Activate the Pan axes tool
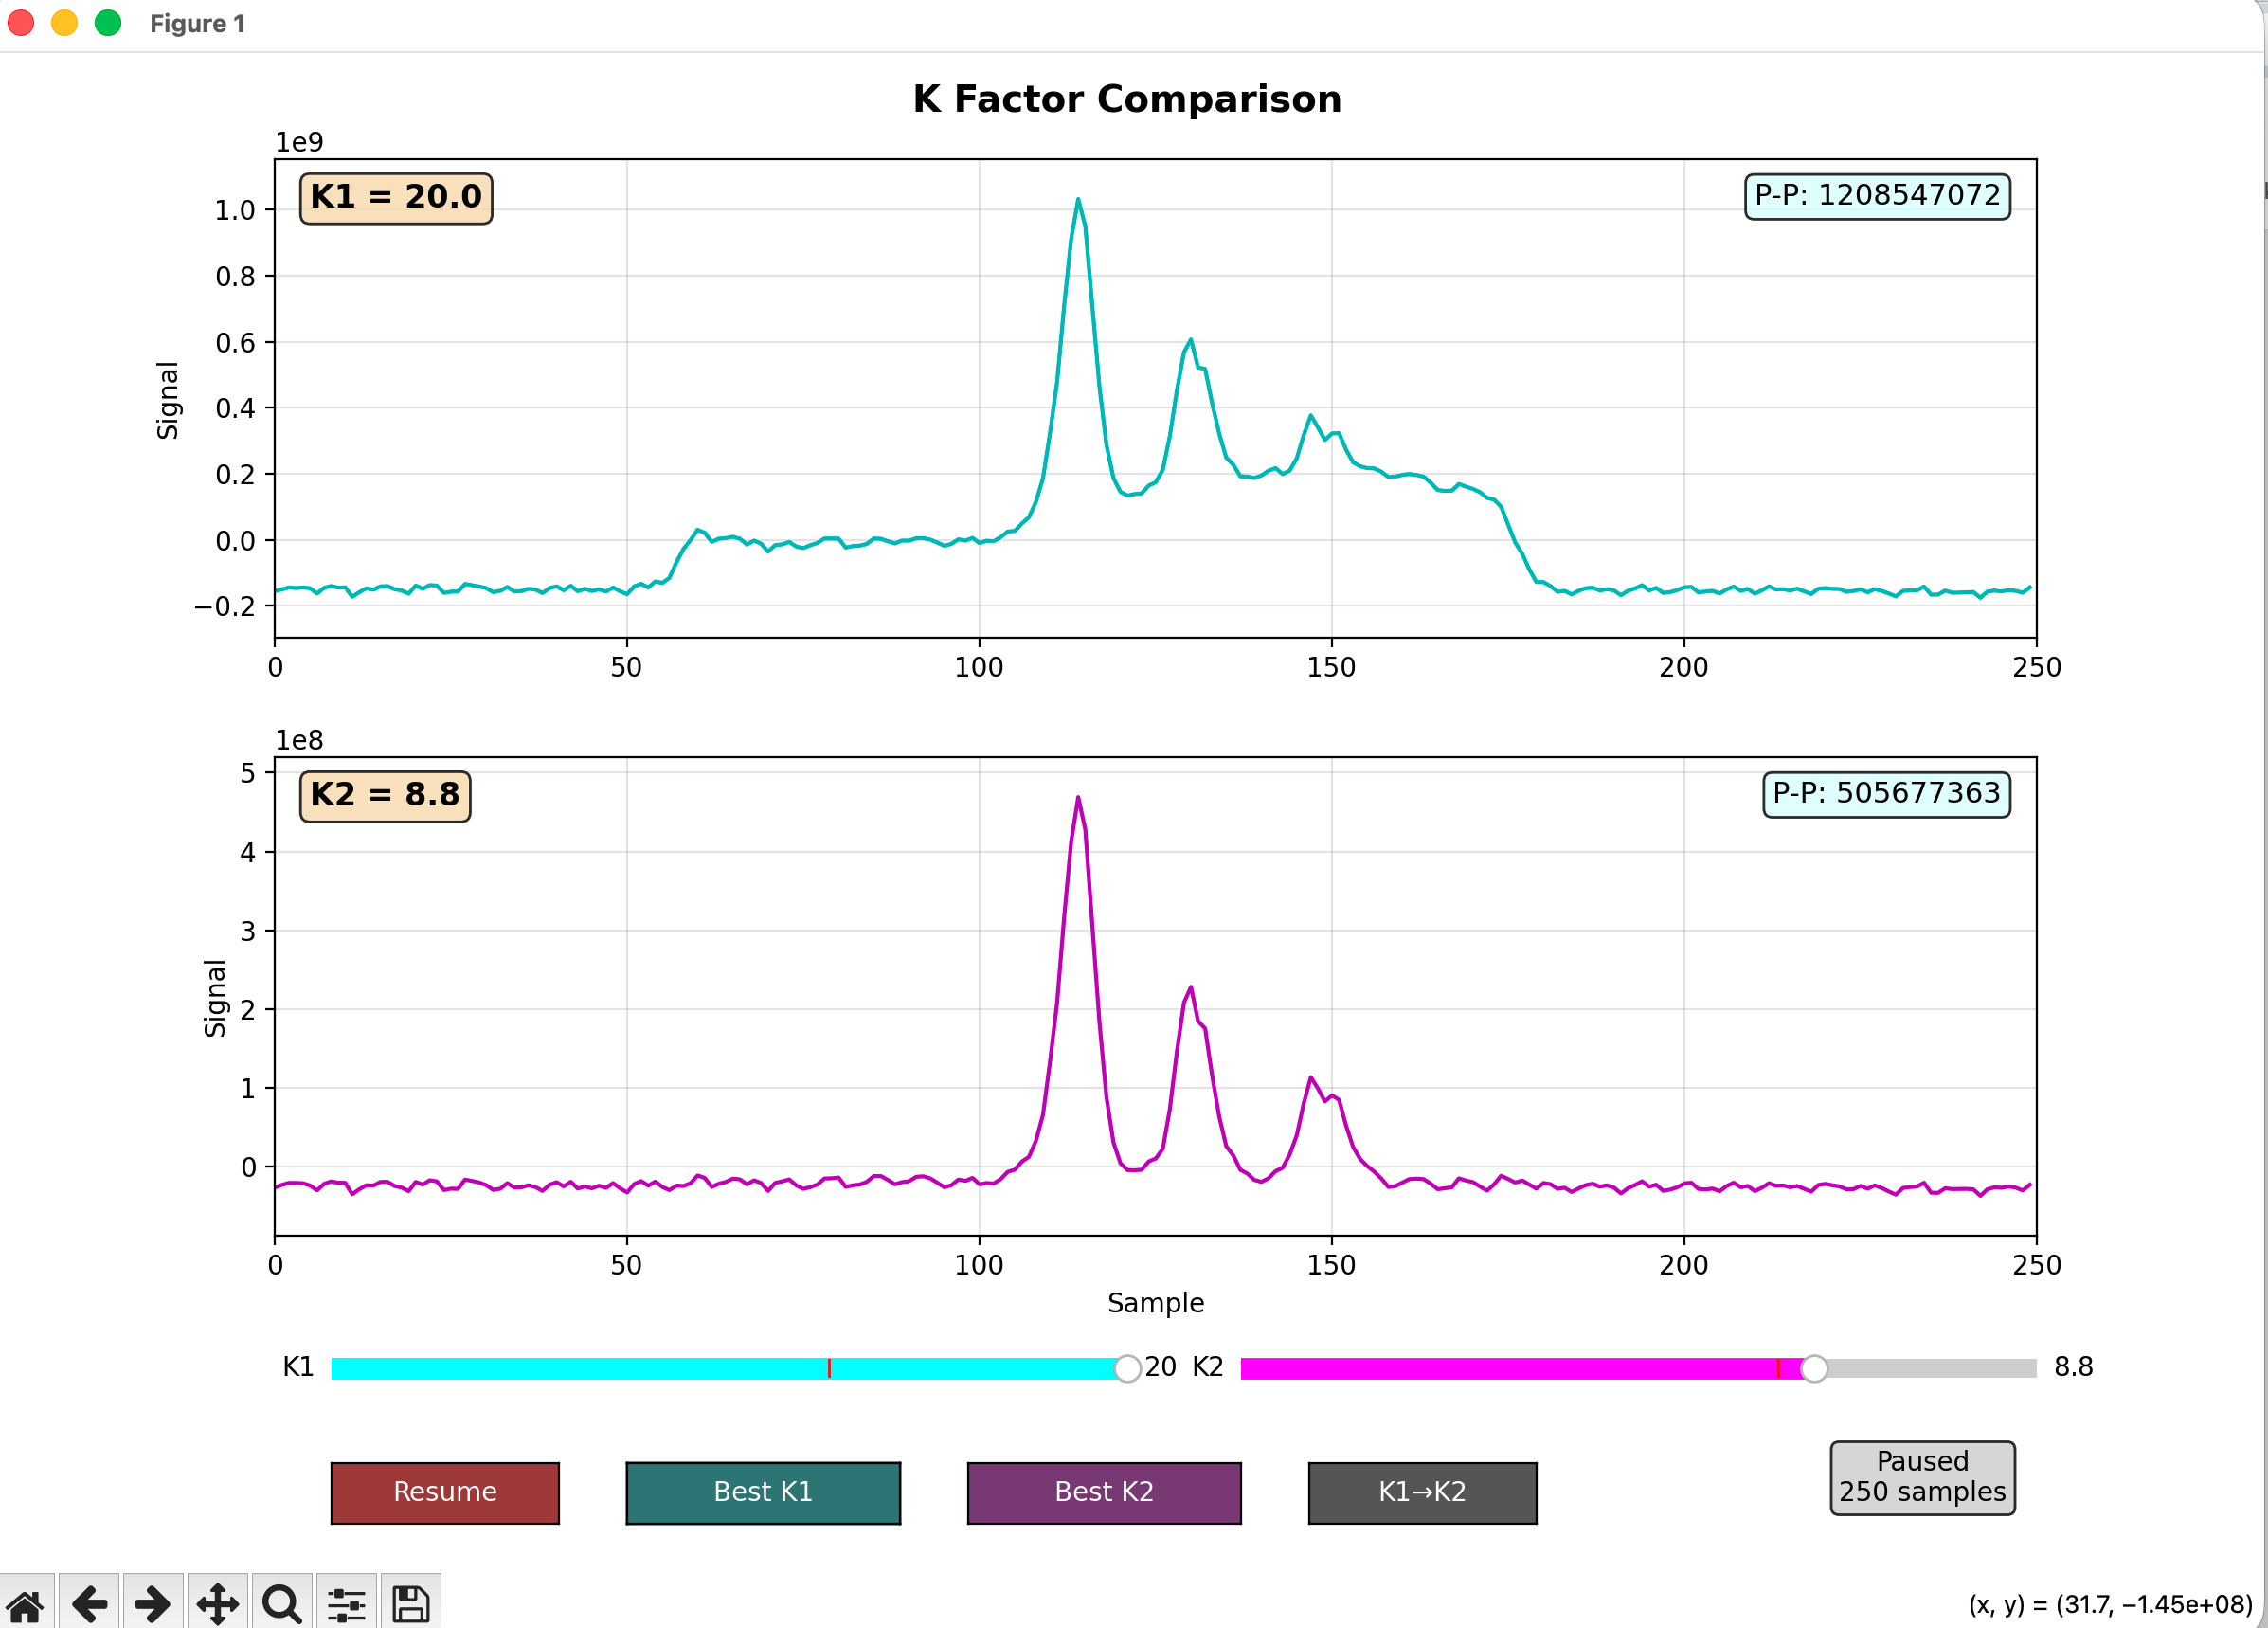Screen dimensions: 2268x1628 tap(217, 1604)
